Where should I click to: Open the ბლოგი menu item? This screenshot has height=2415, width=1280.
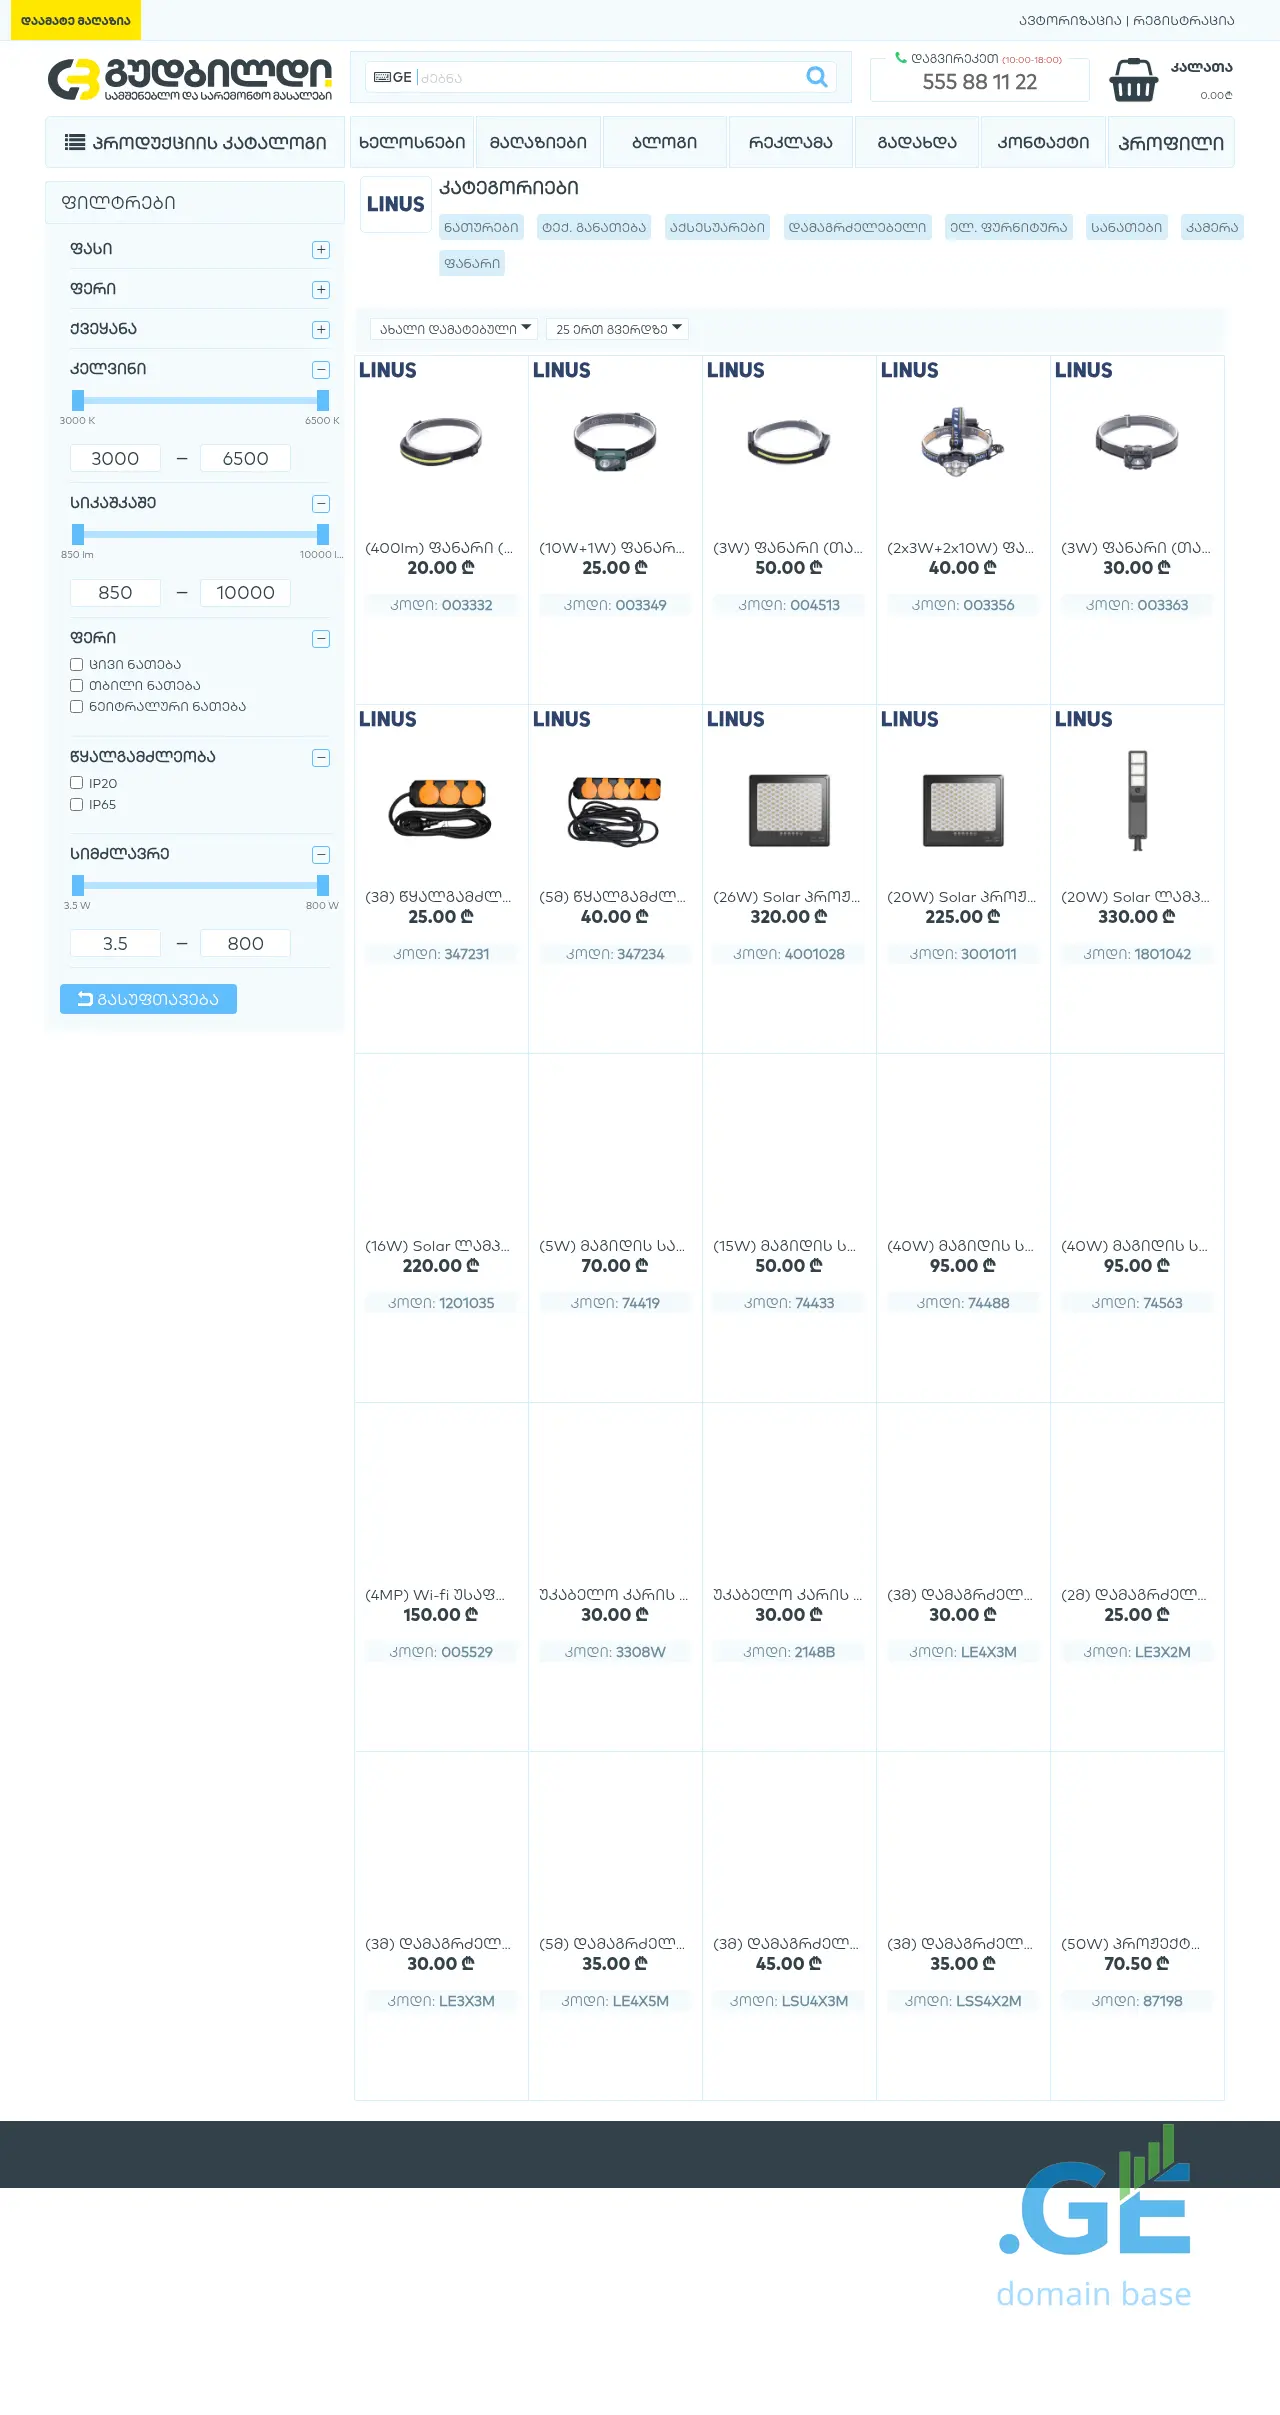664,142
